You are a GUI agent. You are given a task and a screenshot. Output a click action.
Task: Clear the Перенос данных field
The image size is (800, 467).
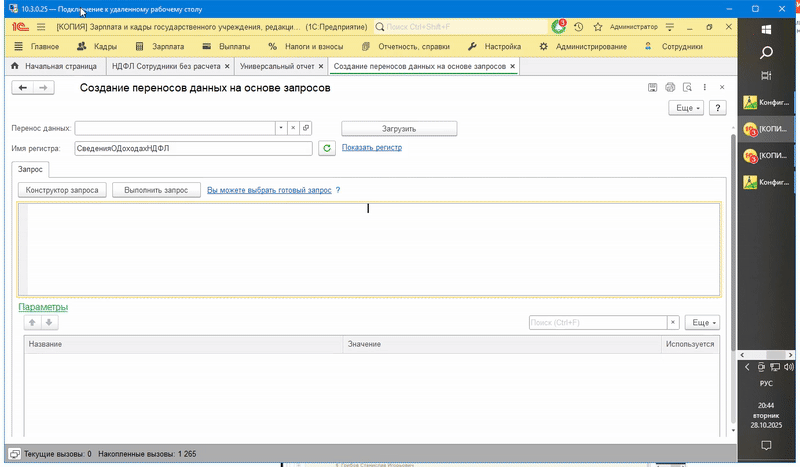(x=293, y=128)
